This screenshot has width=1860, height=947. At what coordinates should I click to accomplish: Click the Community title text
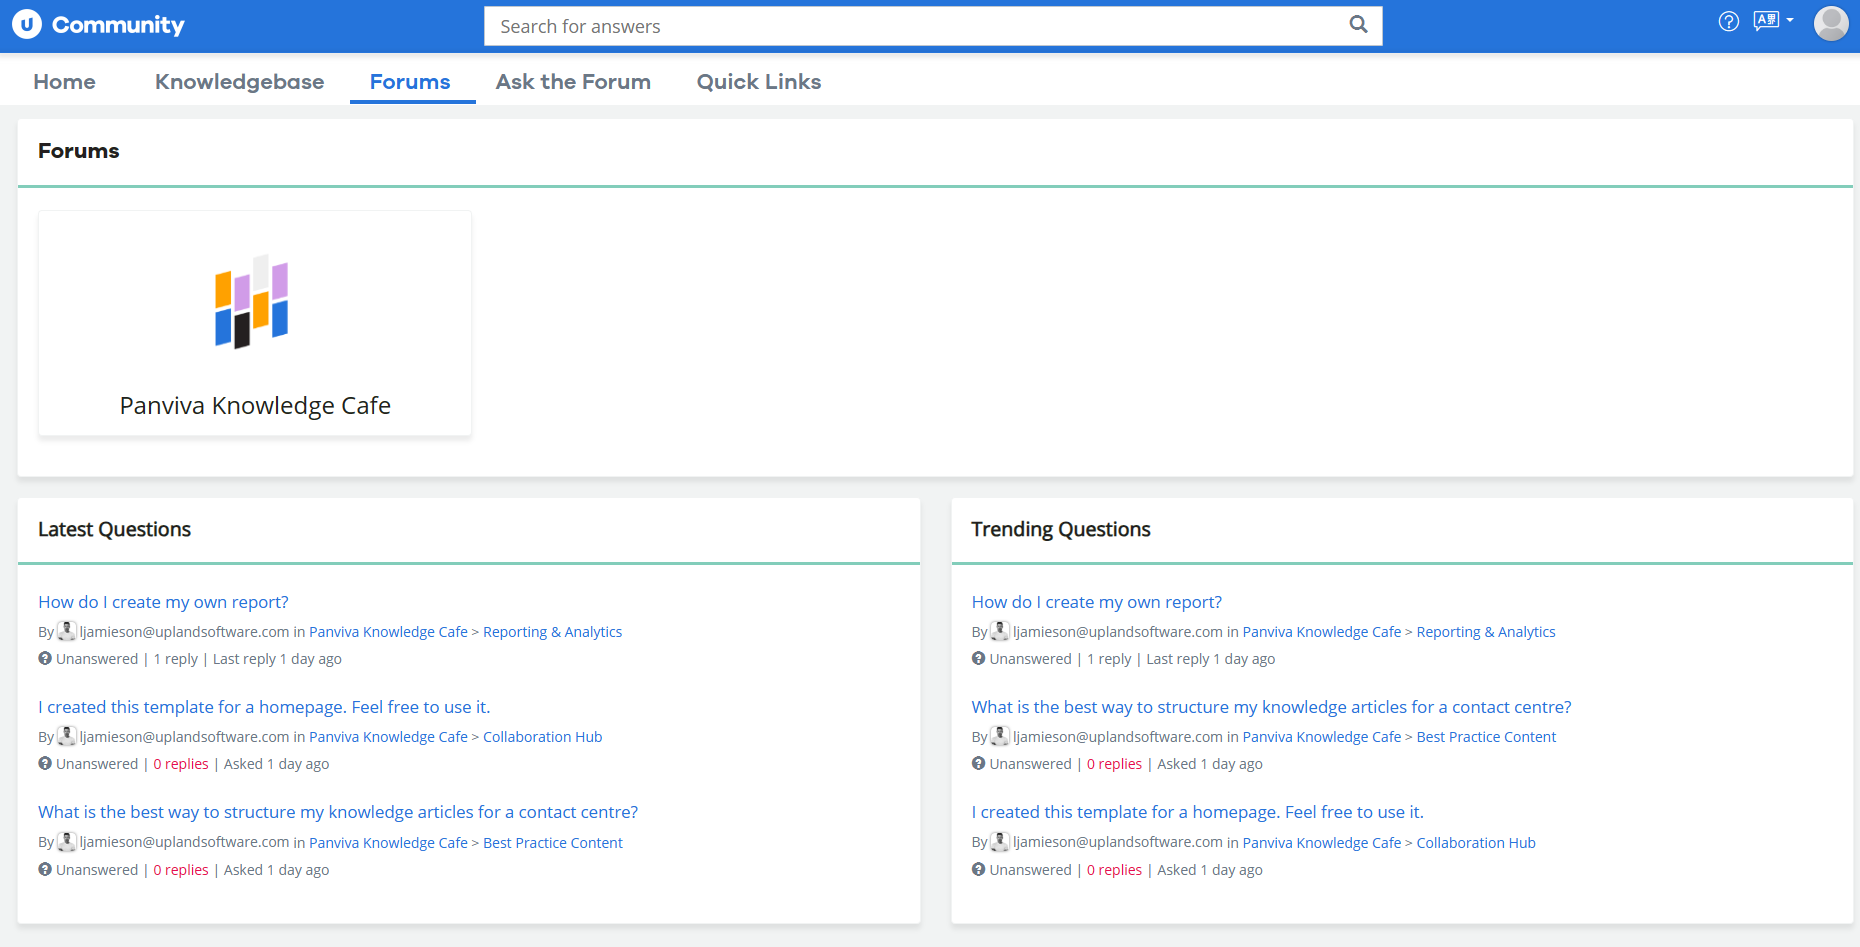click(118, 25)
